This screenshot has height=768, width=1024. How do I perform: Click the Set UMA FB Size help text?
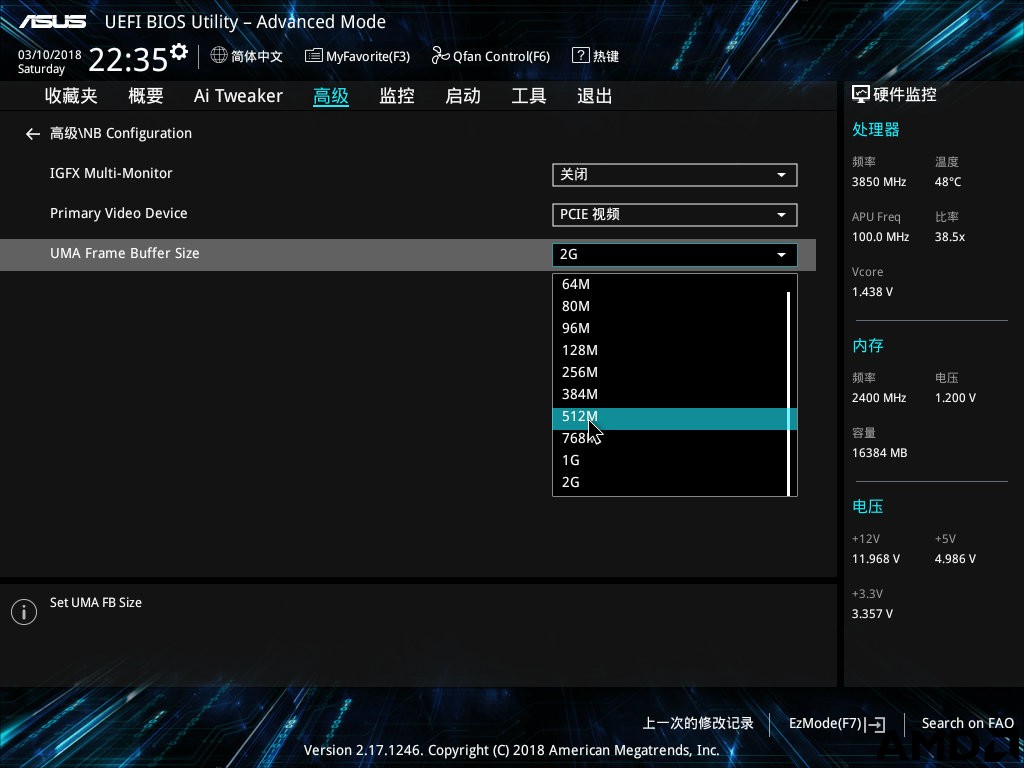pos(96,603)
